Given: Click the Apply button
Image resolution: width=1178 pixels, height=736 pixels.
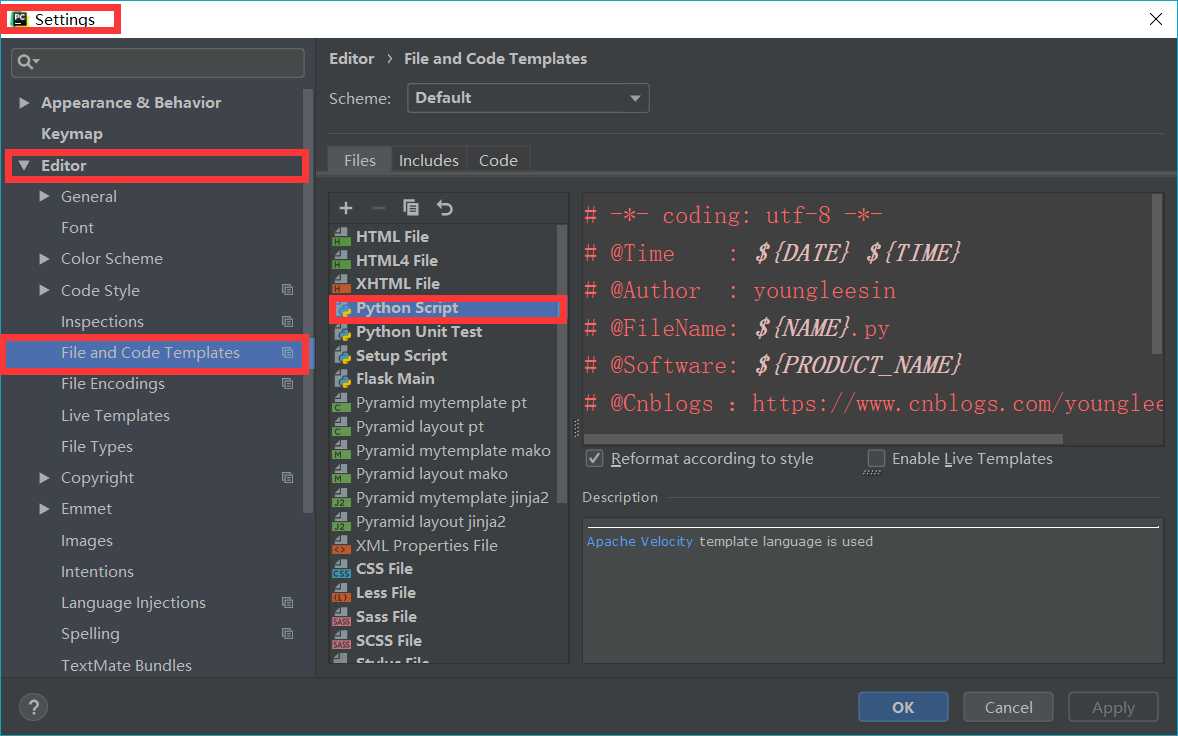Looking at the screenshot, I should click(x=1113, y=707).
